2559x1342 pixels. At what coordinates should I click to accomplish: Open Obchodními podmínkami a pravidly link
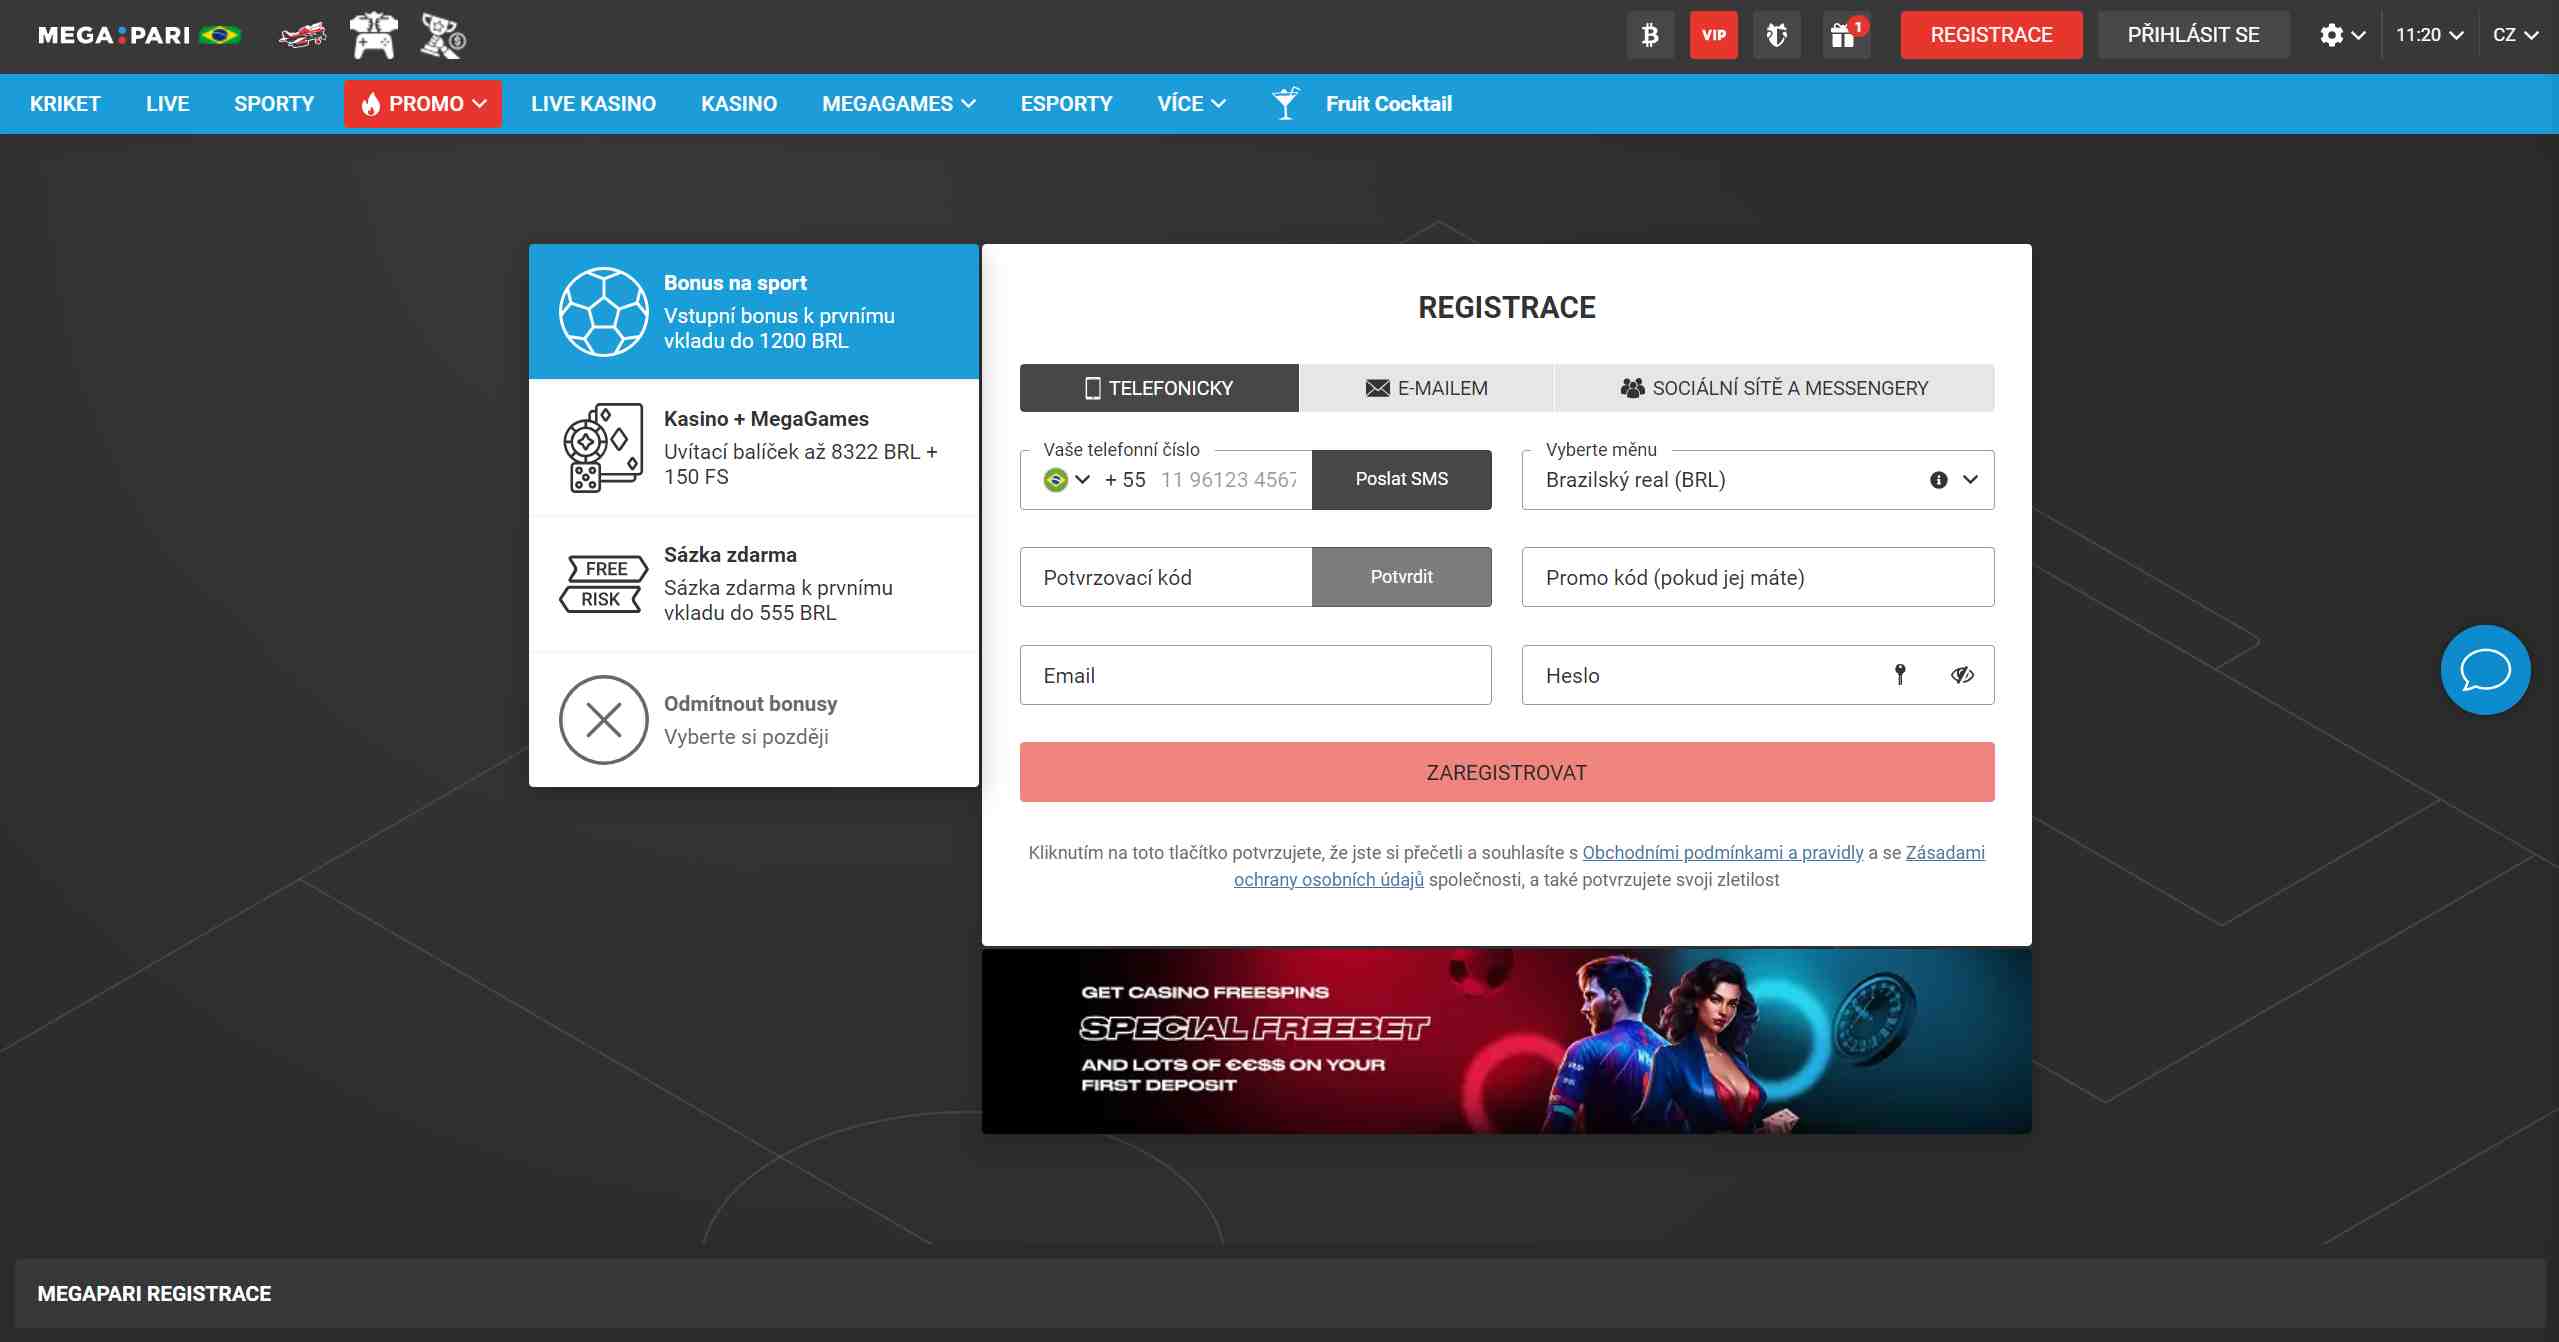[1722, 853]
